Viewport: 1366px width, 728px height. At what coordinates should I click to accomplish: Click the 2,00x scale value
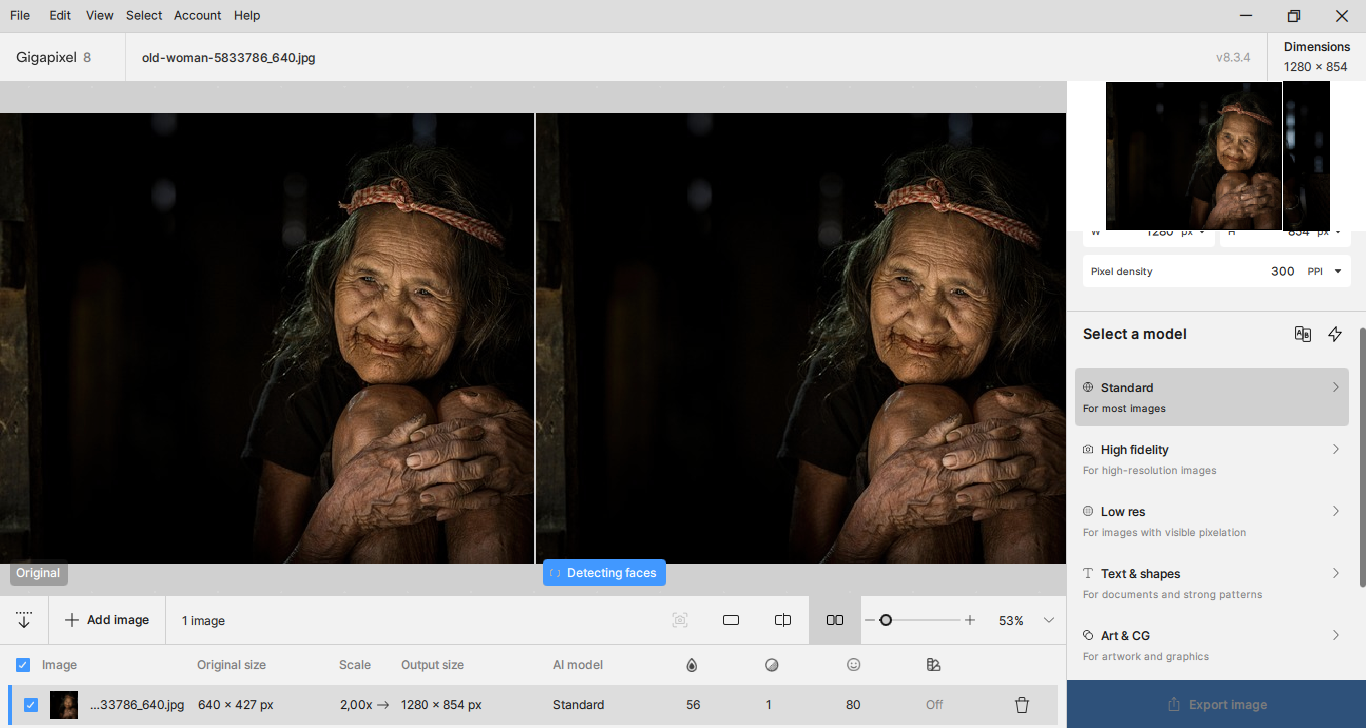(356, 705)
